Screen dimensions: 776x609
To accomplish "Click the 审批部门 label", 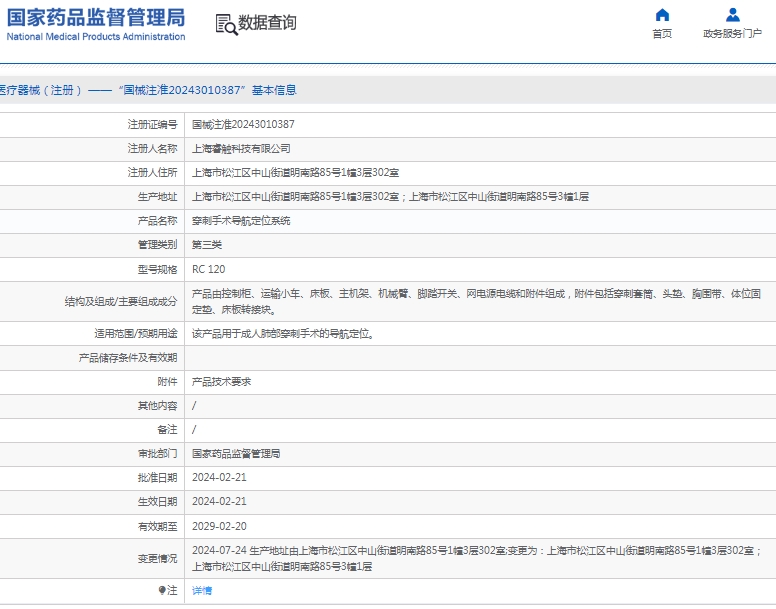I will click(x=157, y=454).
